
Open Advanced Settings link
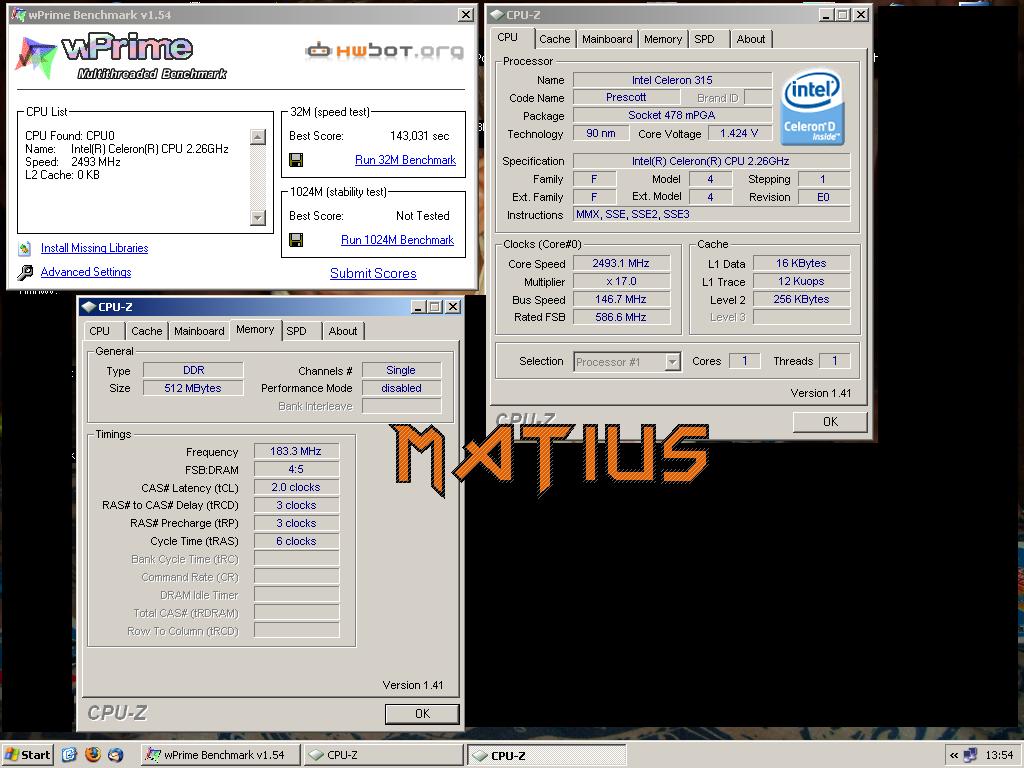pos(86,272)
